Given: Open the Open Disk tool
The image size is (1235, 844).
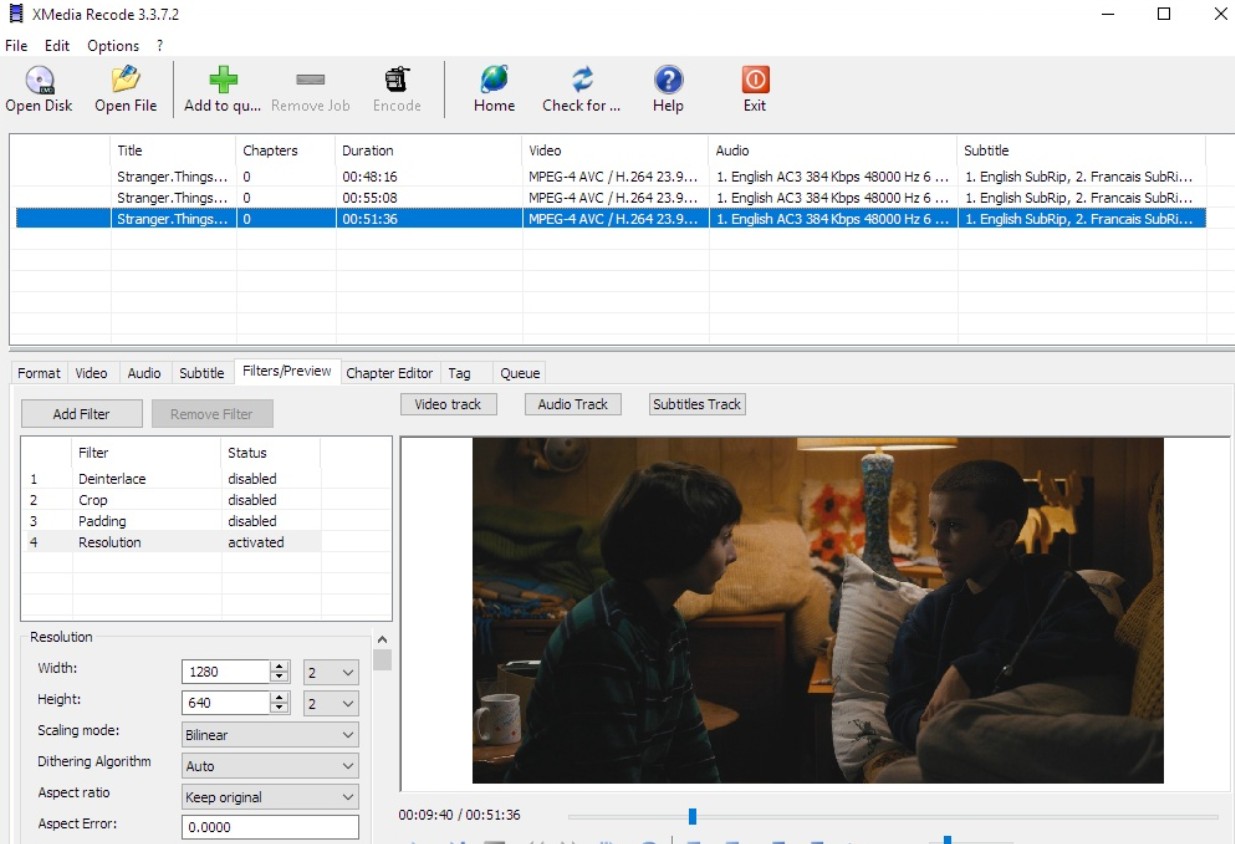Looking at the screenshot, I should [x=39, y=89].
